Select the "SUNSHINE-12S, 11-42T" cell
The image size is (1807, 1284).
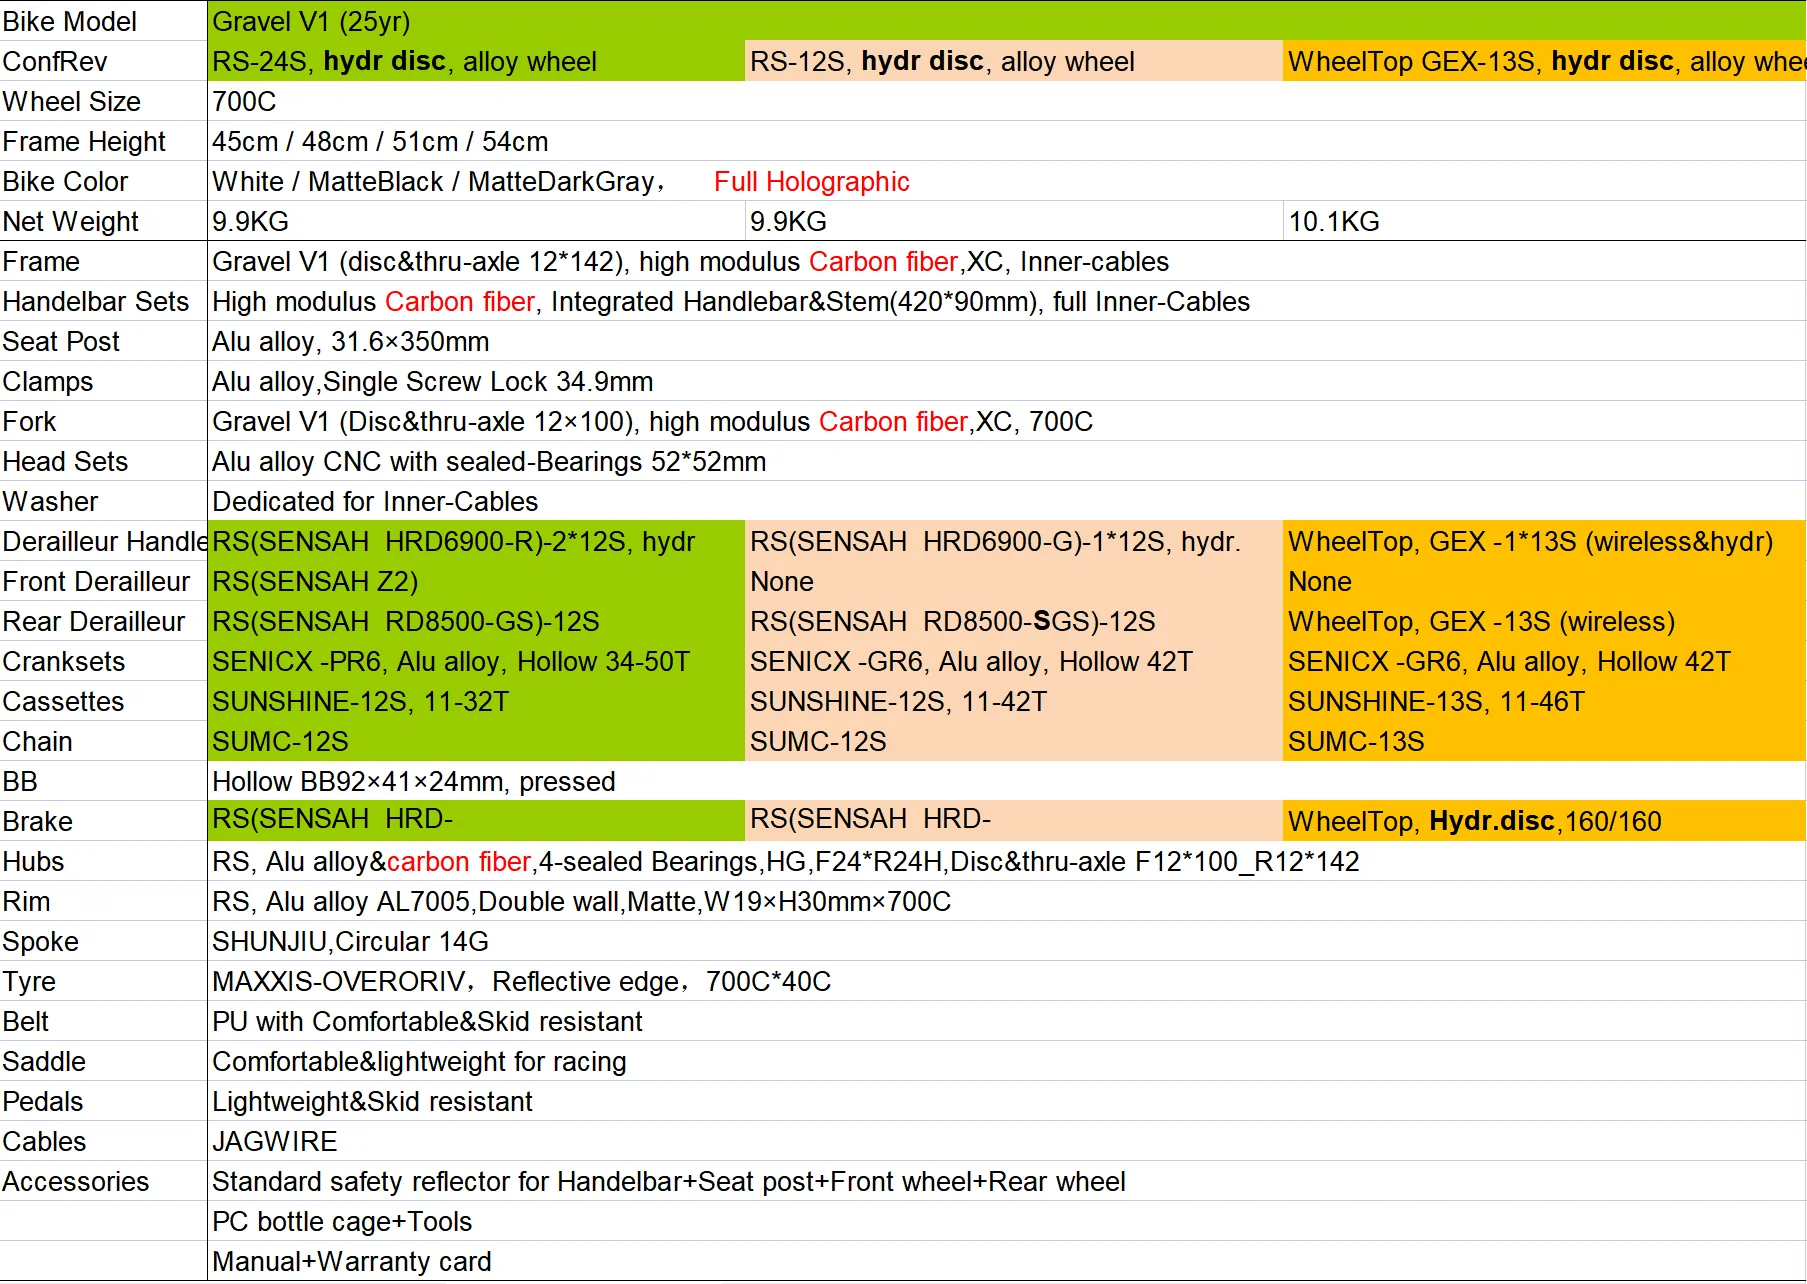(1014, 701)
